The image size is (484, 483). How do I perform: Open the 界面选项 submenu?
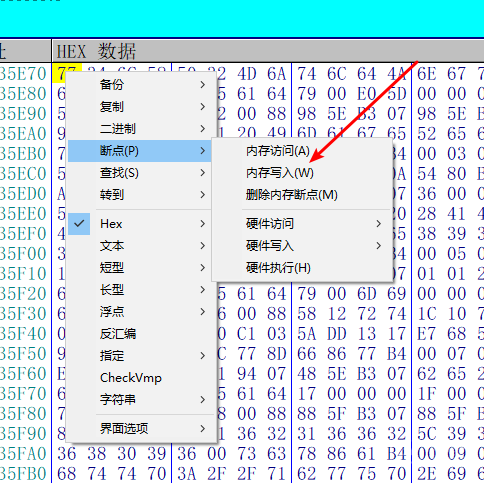pyautogui.click(x=139, y=428)
